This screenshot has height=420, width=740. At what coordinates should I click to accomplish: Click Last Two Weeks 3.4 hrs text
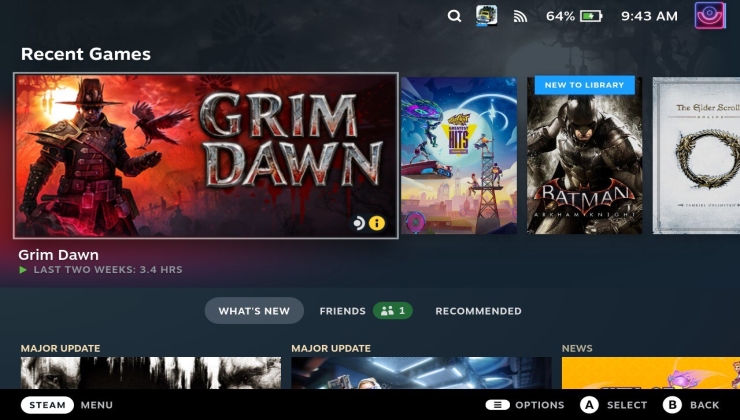[x=108, y=270]
